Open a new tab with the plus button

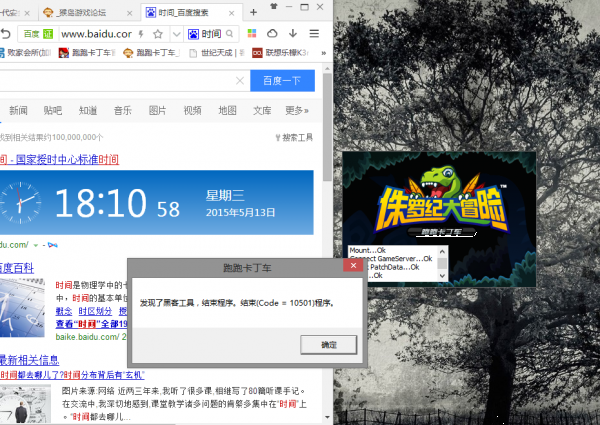253,13
